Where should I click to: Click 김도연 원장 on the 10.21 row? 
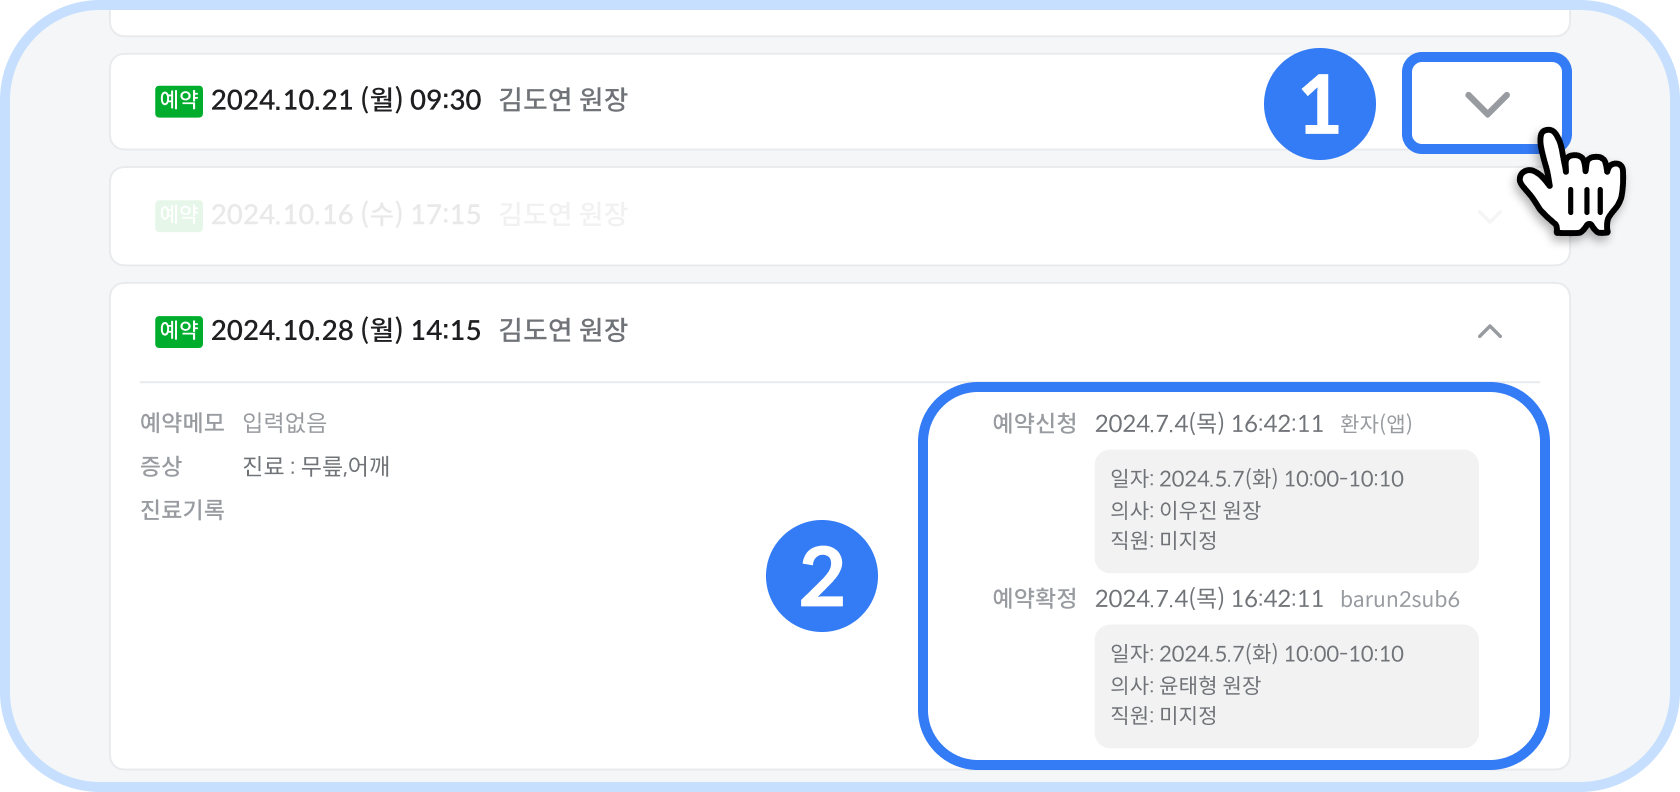click(563, 100)
